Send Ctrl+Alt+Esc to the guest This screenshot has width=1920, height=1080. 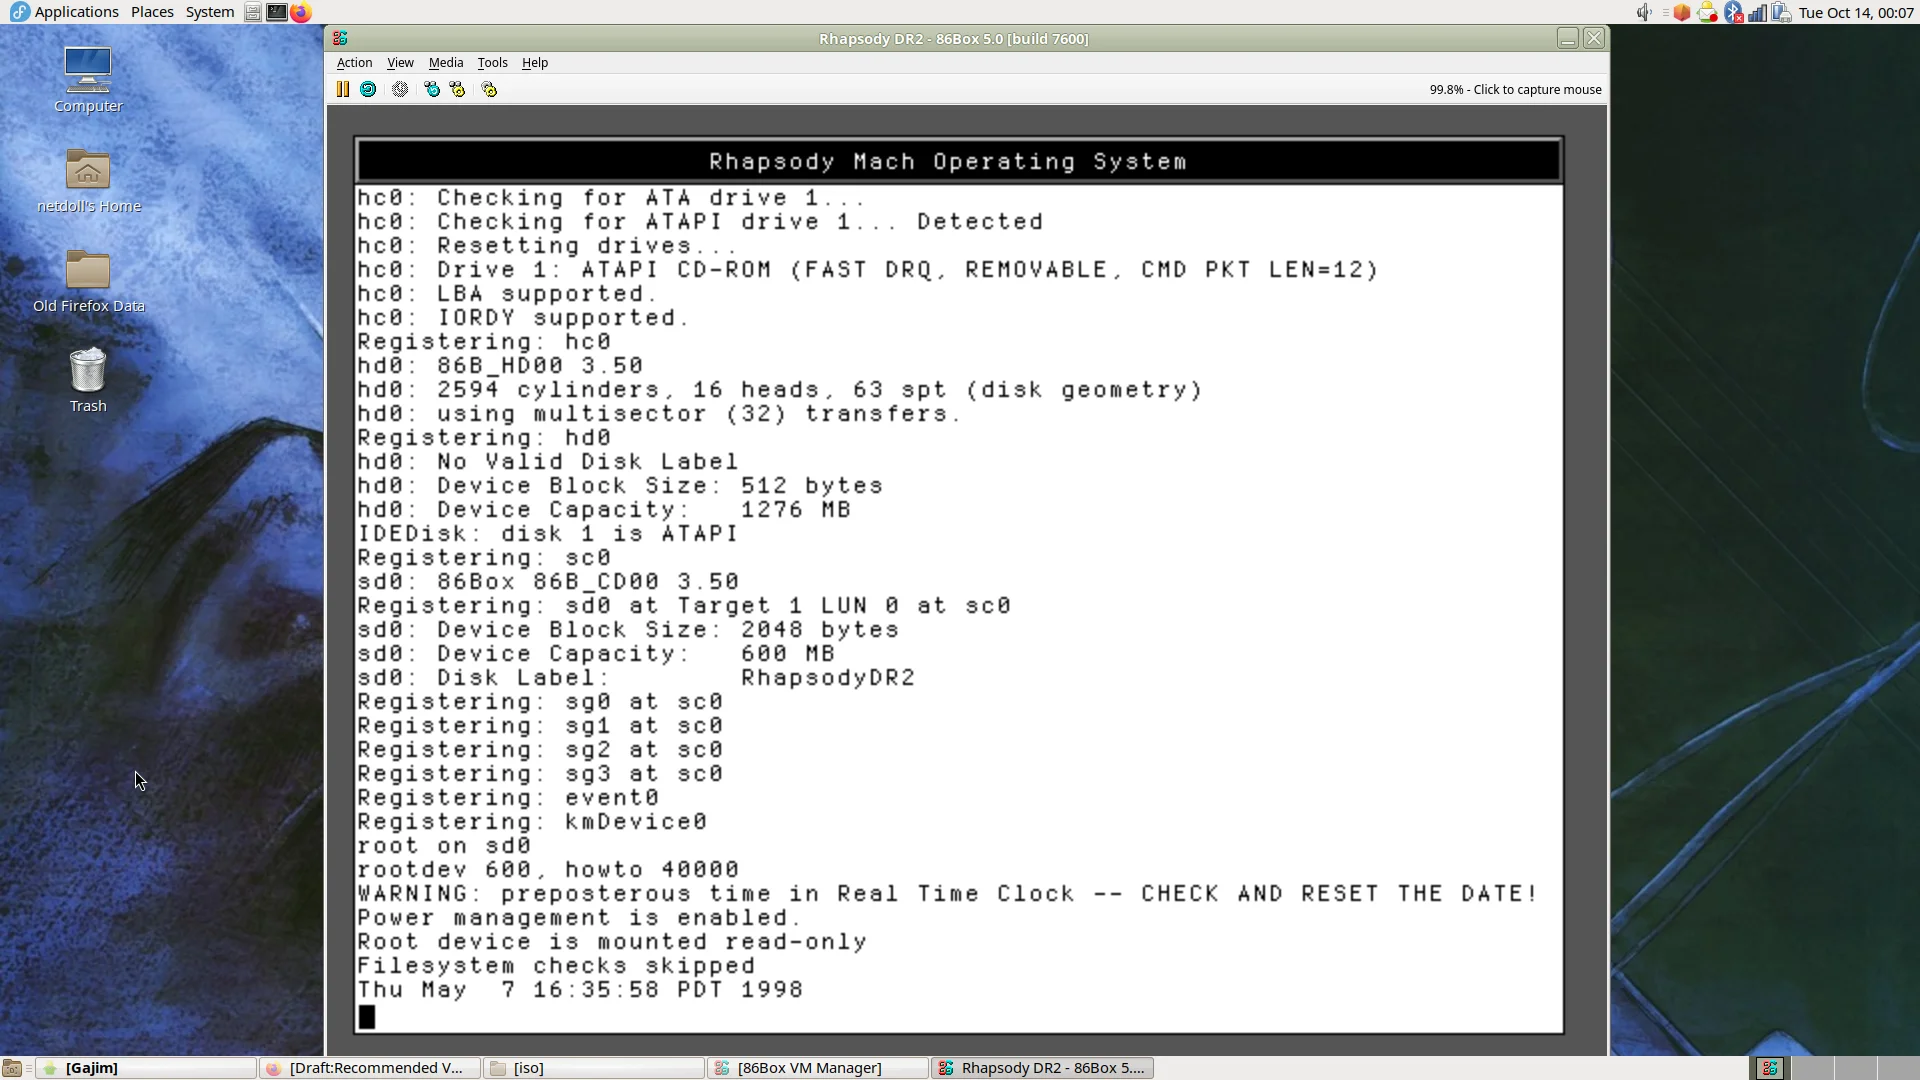tap(457, 89)
